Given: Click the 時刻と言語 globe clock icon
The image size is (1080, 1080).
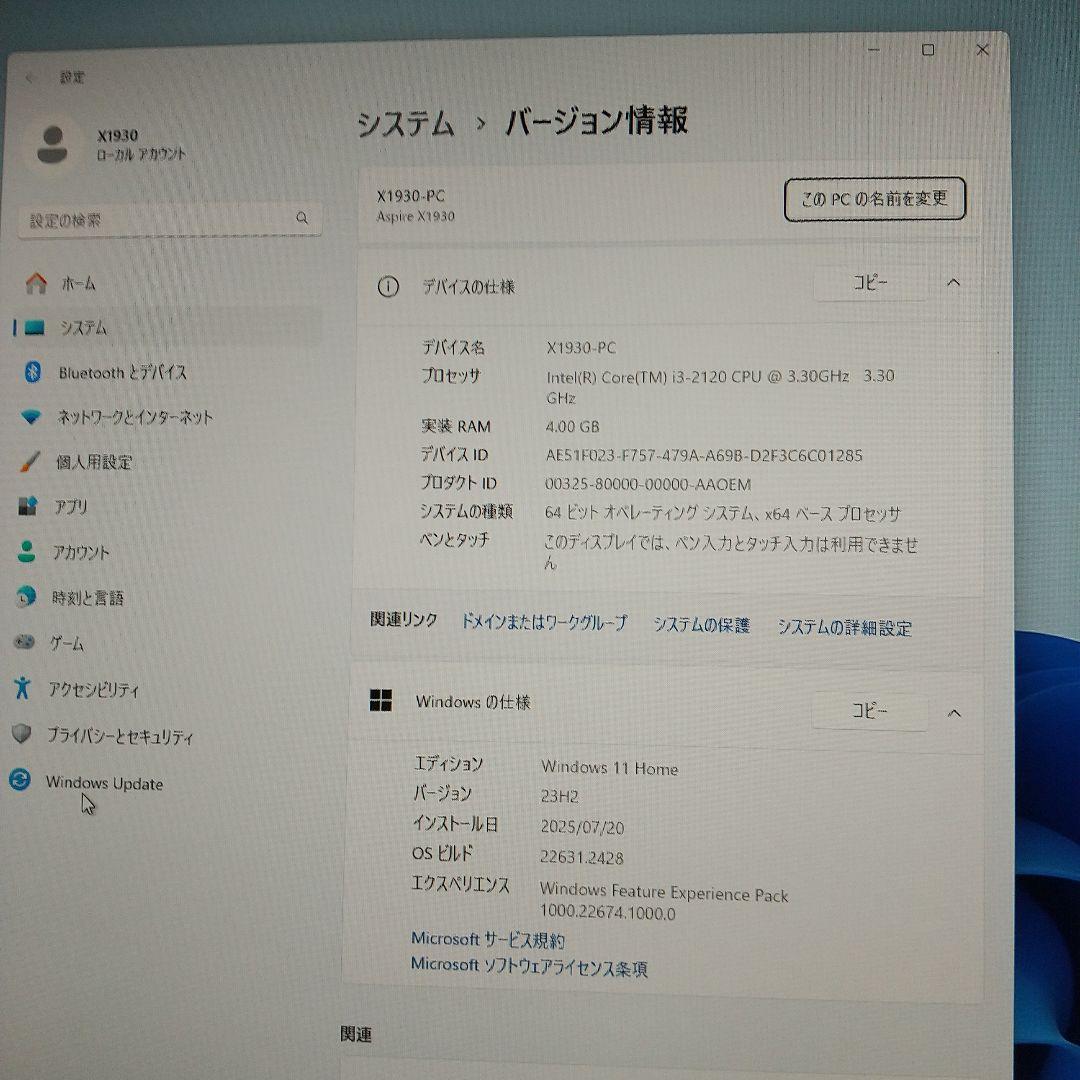Looking at the screenshot, I should click(x=25, y=596).
